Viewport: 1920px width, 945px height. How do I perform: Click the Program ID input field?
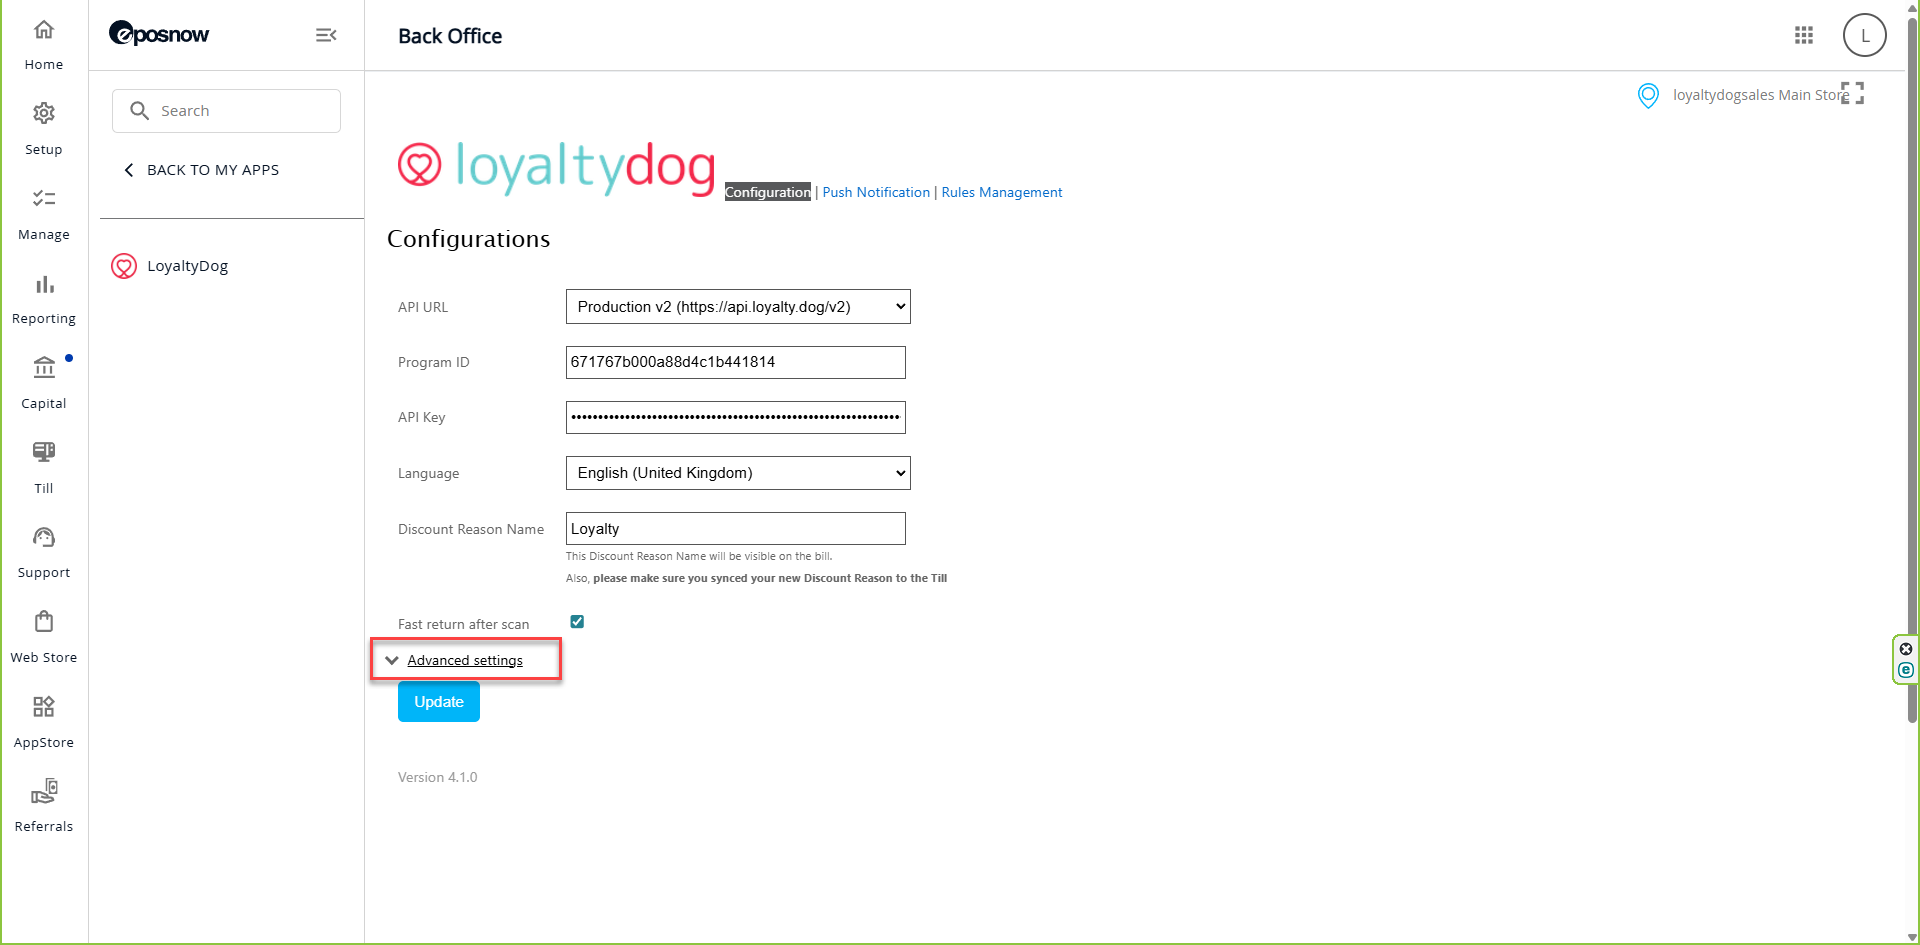(x=736, y=362)
